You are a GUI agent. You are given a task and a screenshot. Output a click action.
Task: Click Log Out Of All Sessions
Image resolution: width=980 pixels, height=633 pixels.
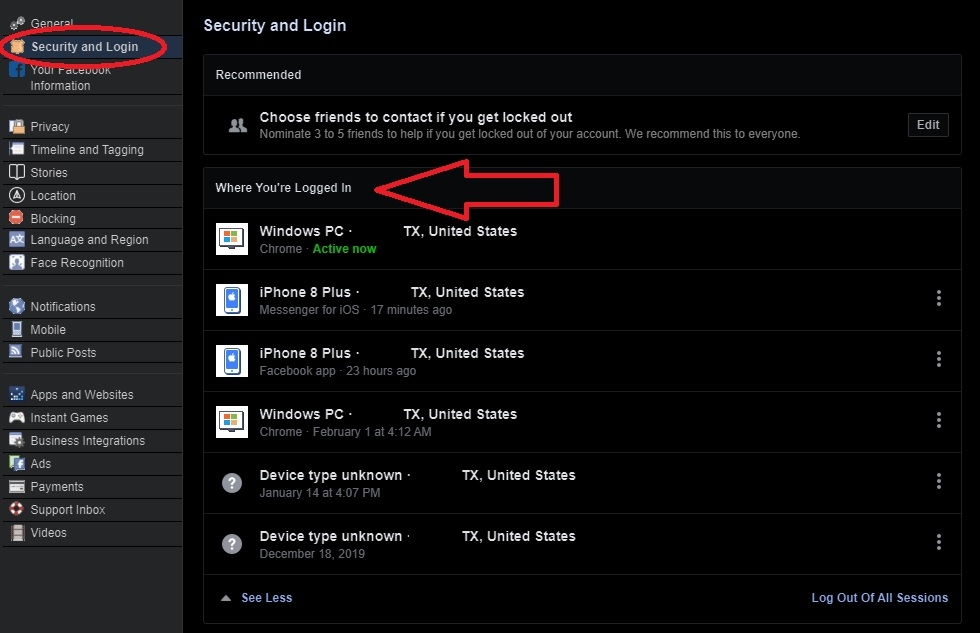coord(879,598)
